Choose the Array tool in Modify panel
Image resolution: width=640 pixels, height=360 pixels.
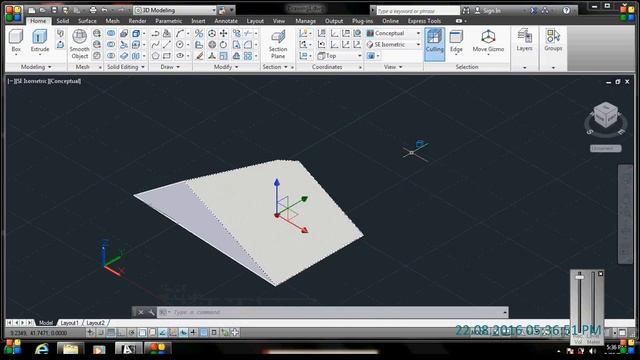tap(248, 55)
